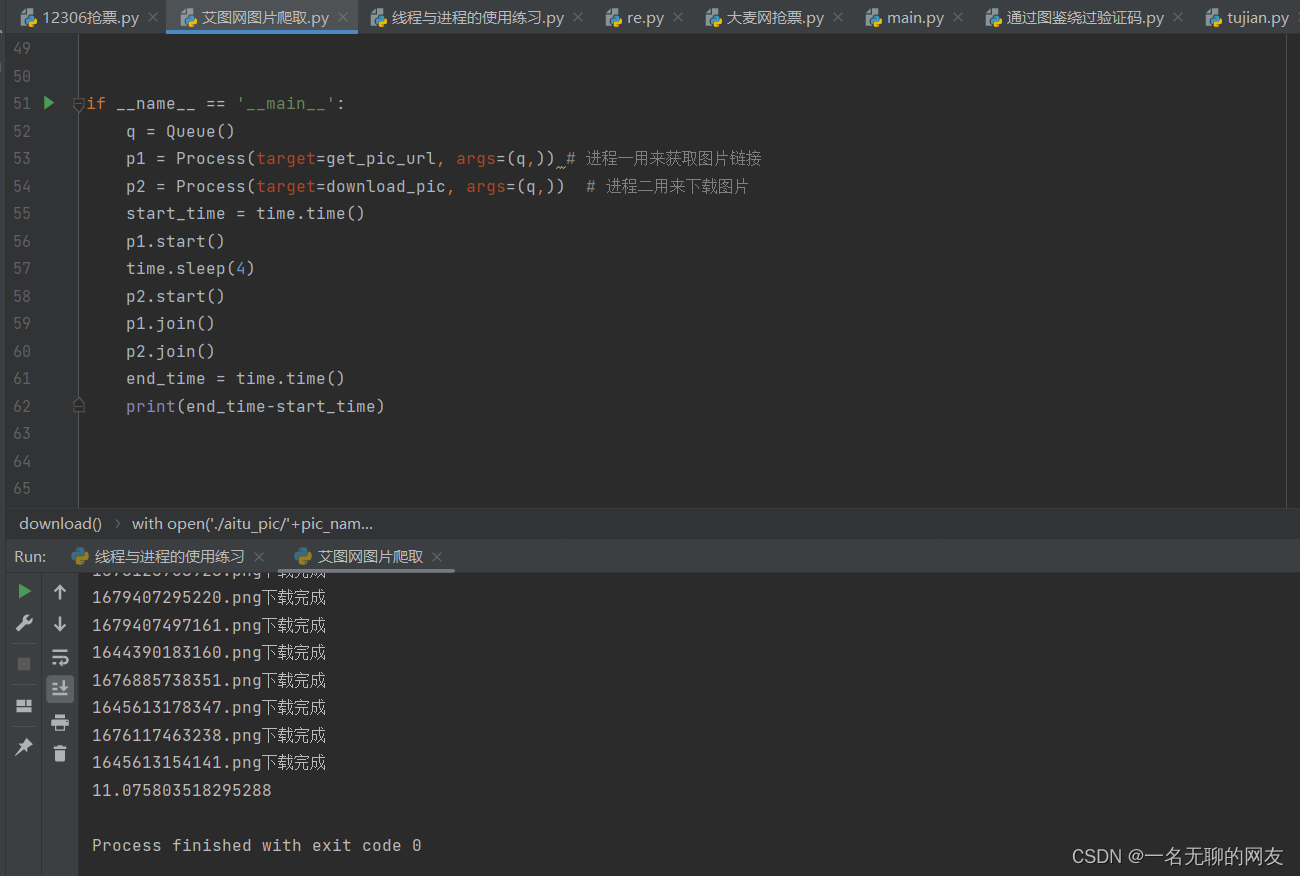Click line number 53 in the gutter
Screen dimensions: 1300x876
pos(22,159)
